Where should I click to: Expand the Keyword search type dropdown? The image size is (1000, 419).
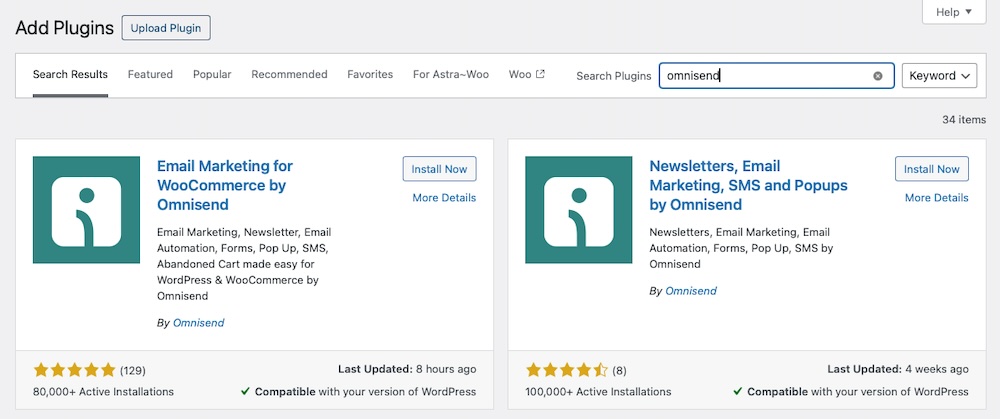939,75
